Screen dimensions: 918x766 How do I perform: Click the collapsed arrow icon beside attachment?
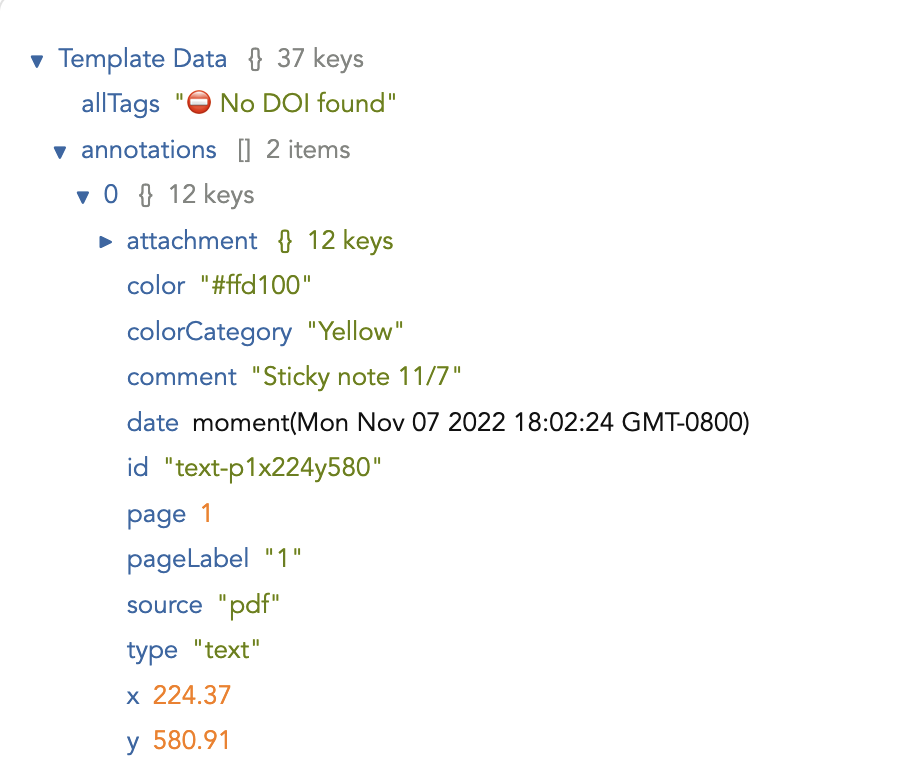pyautogui.click(x=105, y=240)
